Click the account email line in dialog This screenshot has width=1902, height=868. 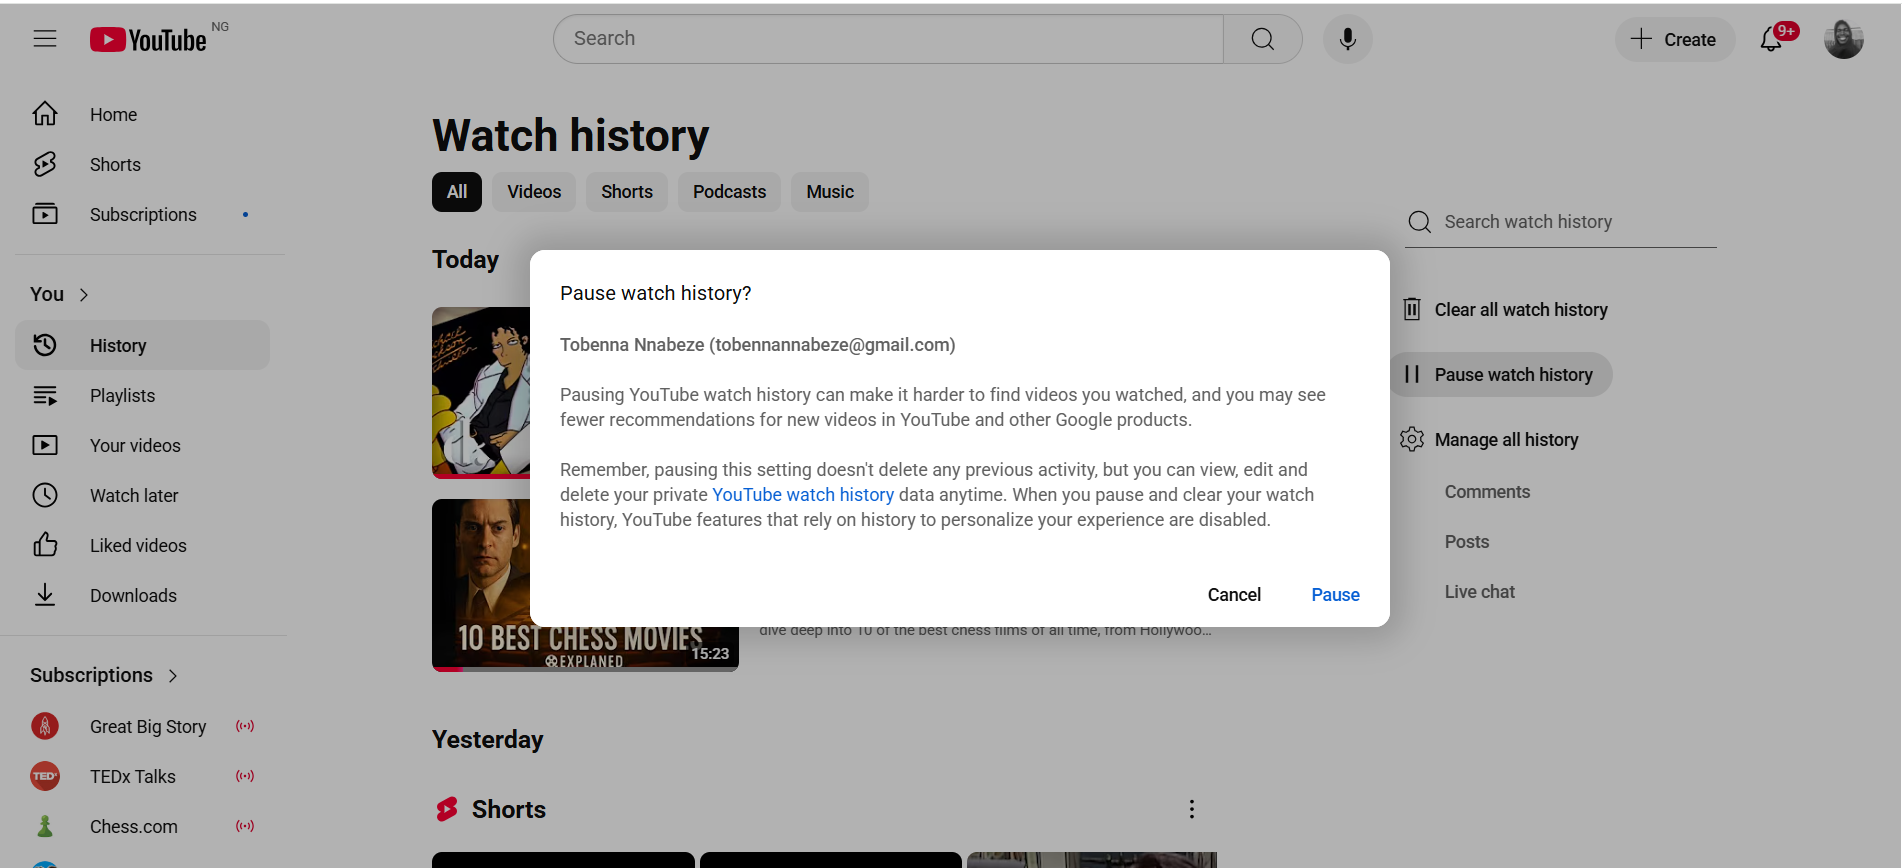click(757, 345)
